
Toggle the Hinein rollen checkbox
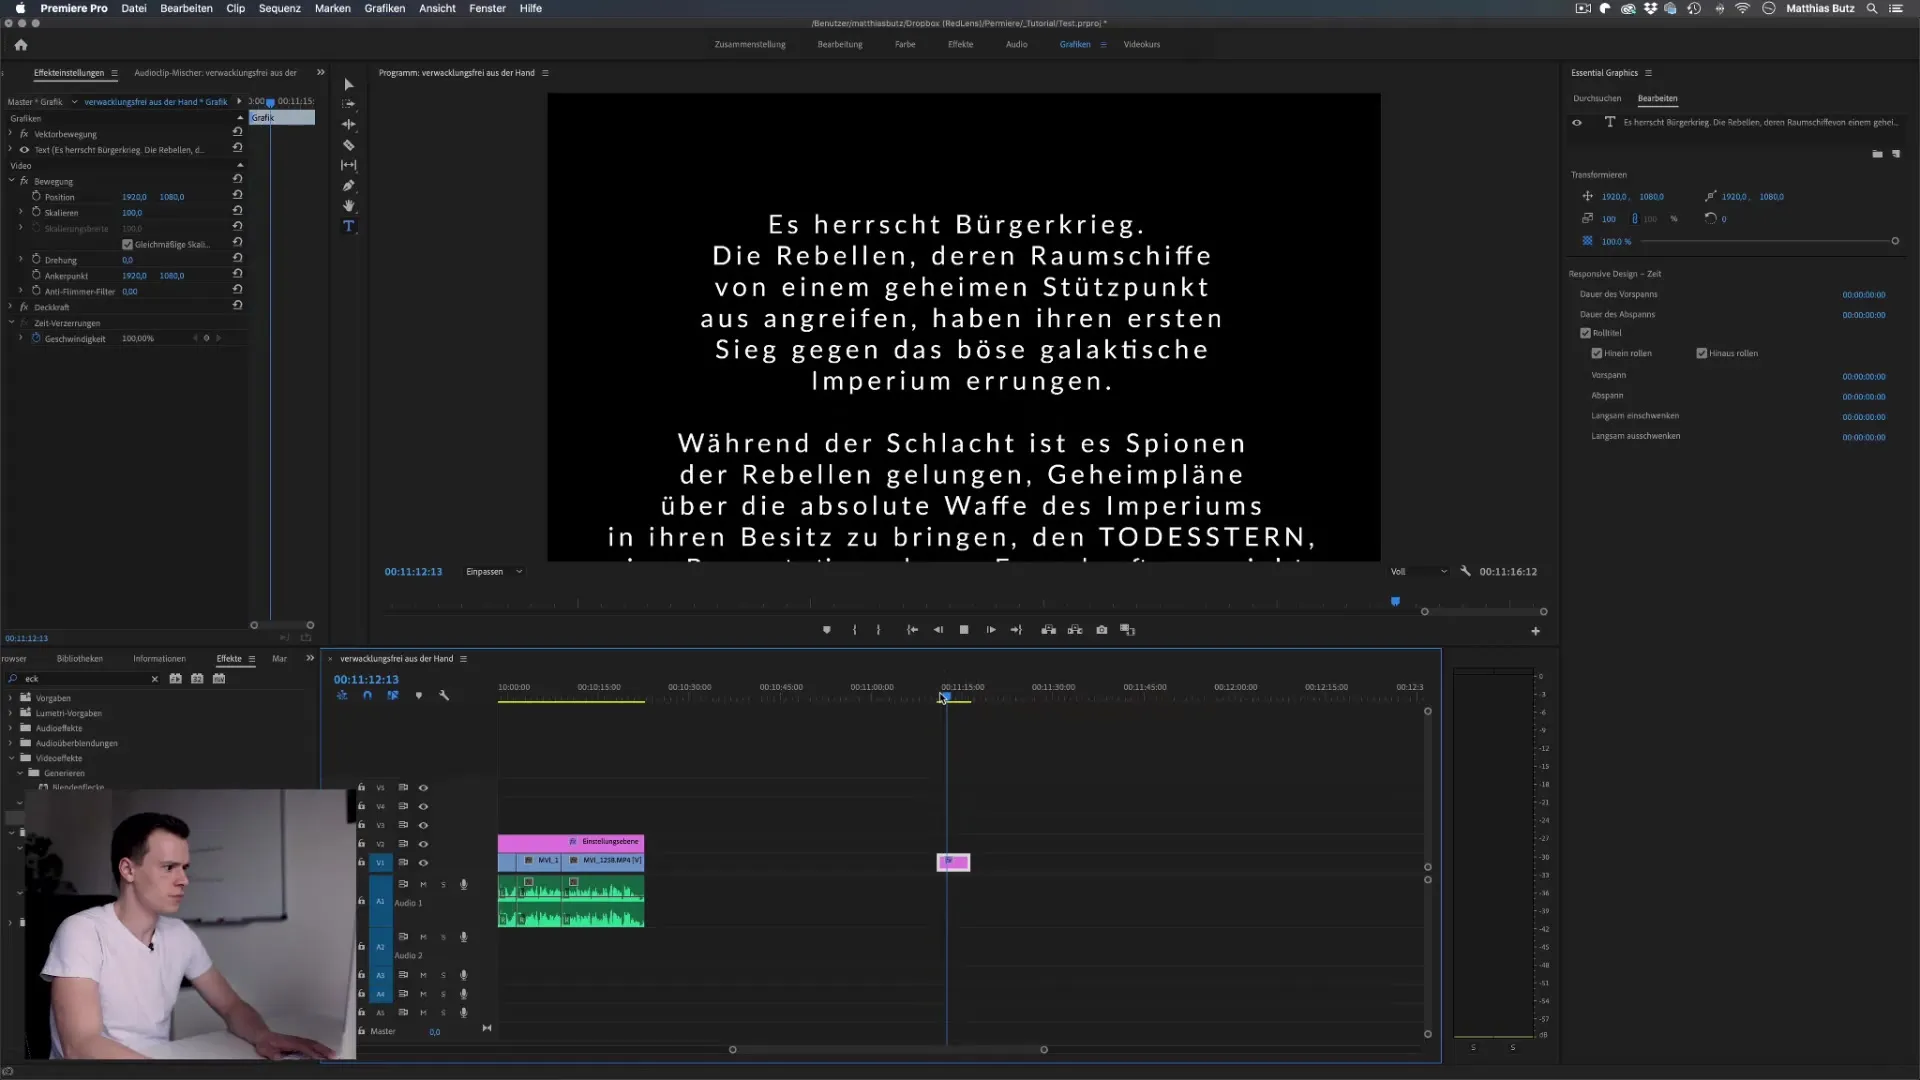click(1597, 353)
